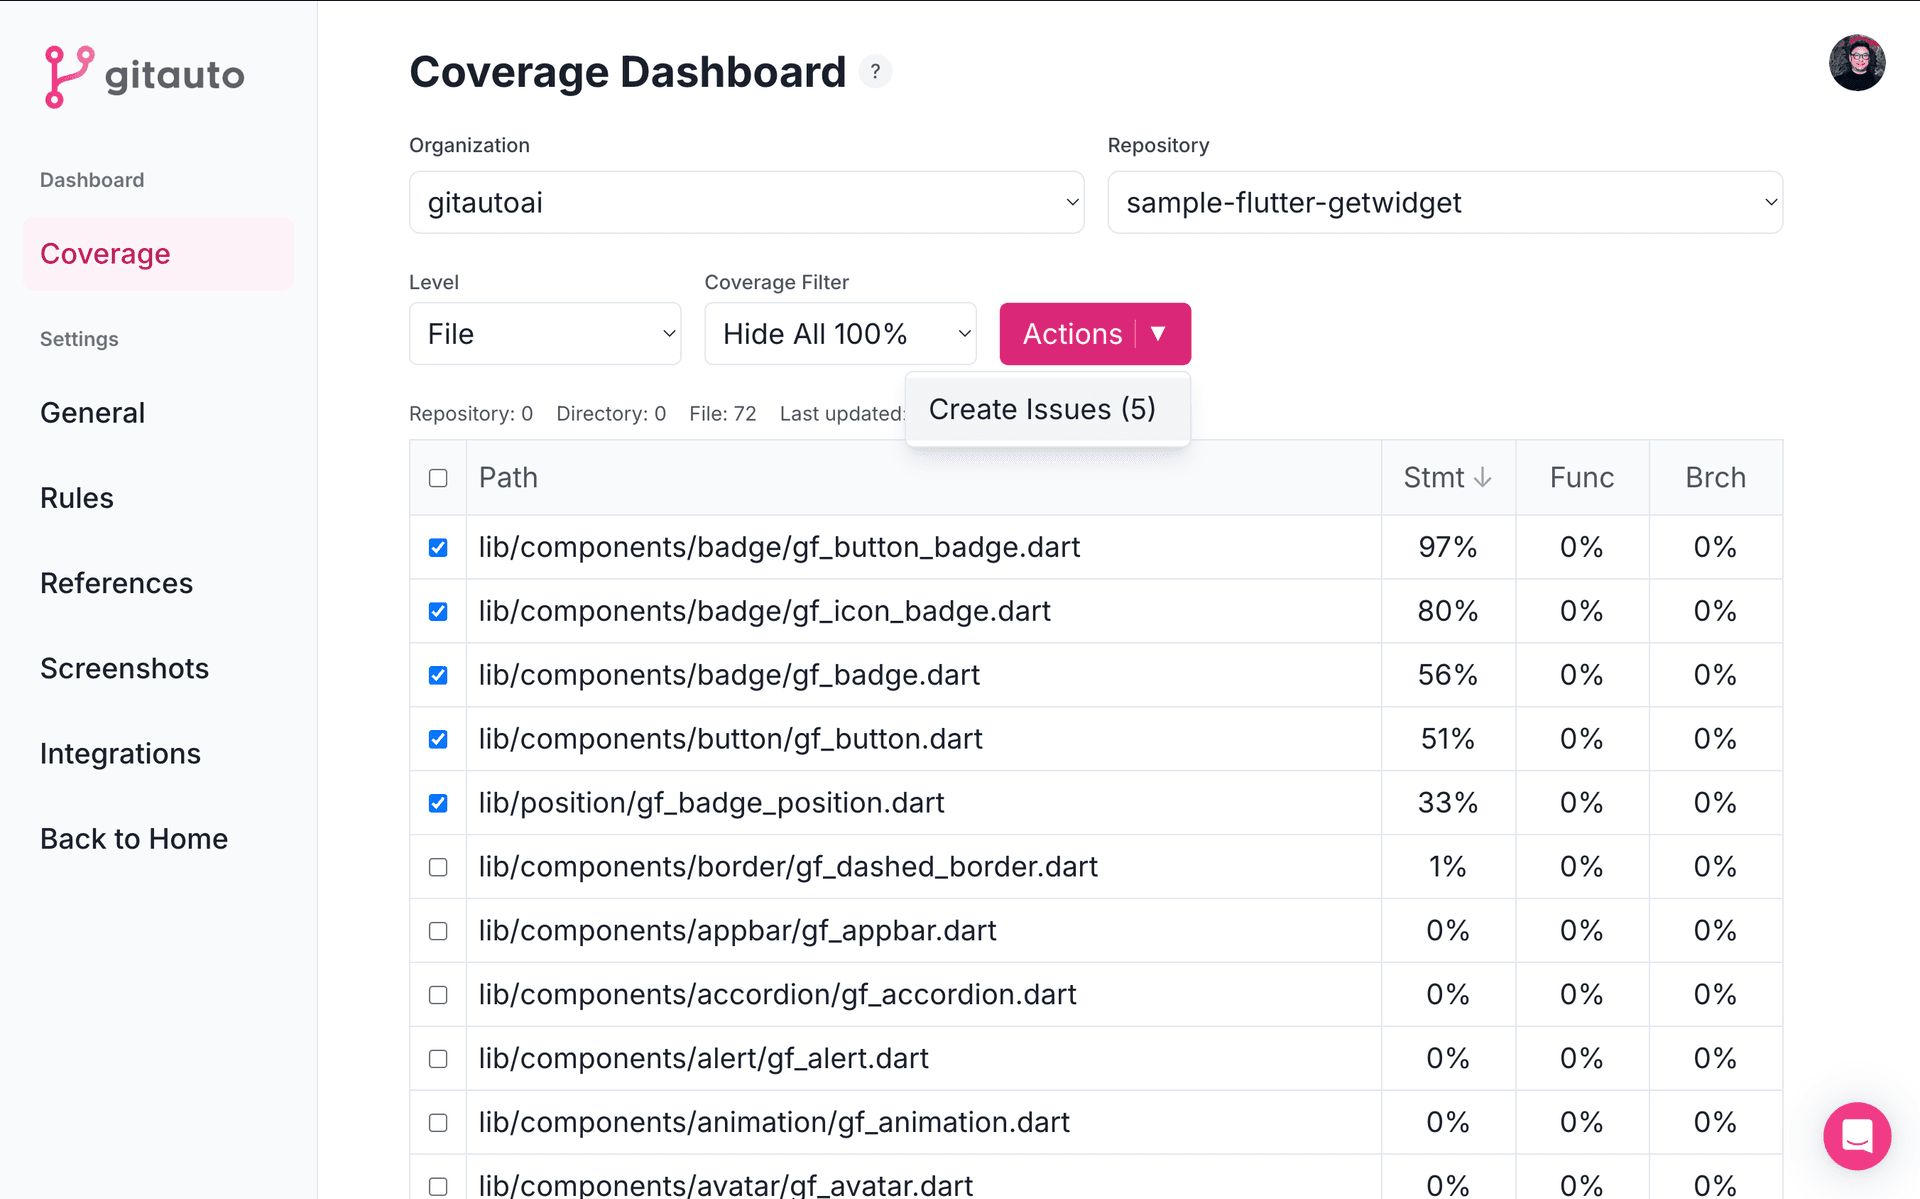Change the Level dropdown from File
The image size is (1920, 1199).
545,333
